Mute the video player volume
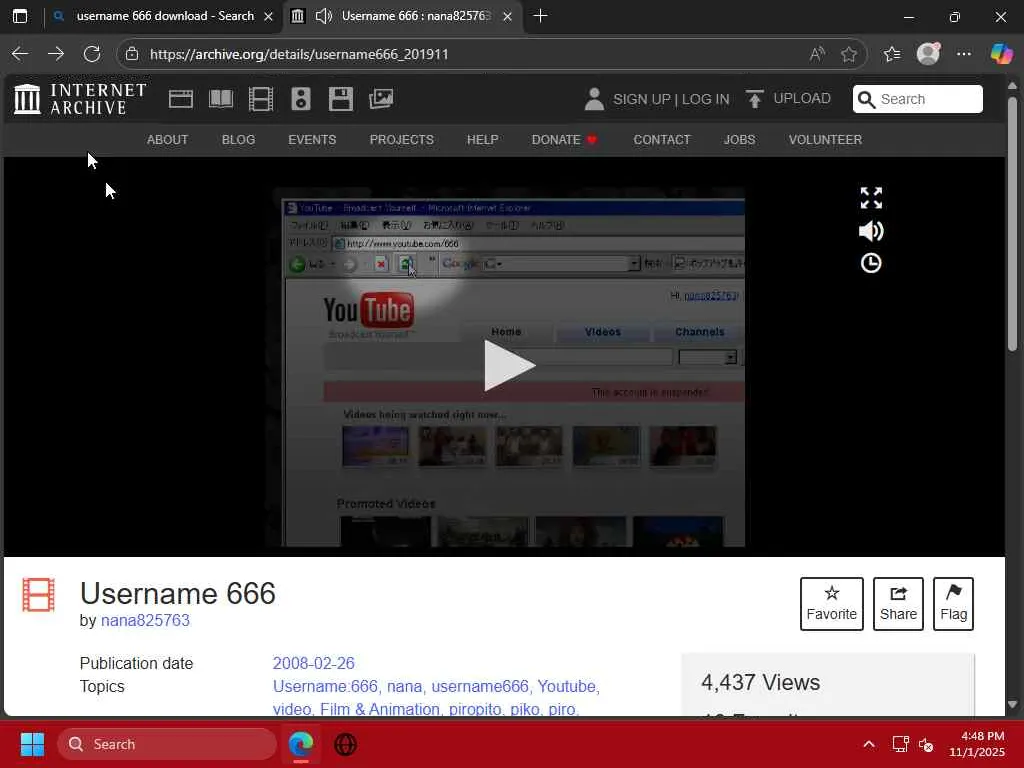The height and width of the screenshot is (768, 1024). point(871,231)
